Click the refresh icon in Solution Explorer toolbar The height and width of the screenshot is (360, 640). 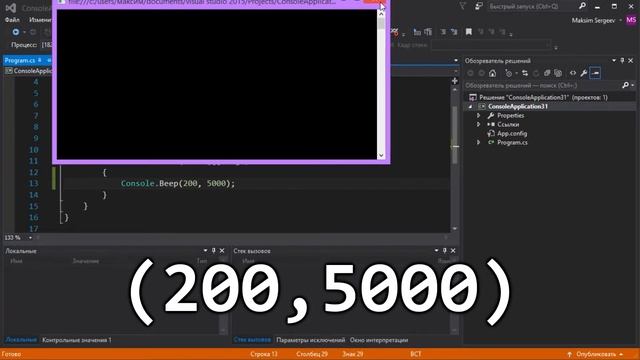point(536,73)
